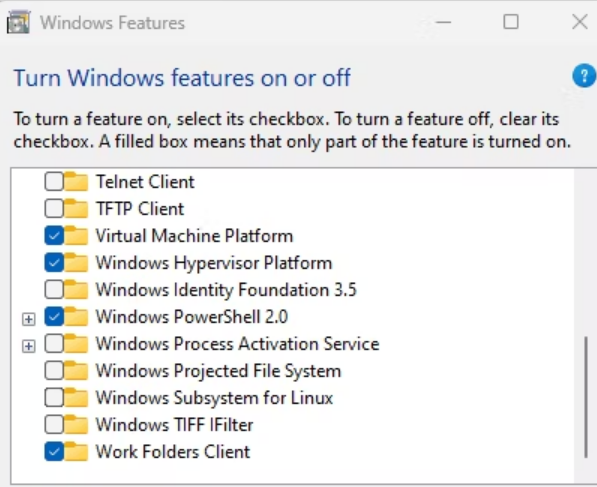This screenshot has height=487, width=597.
Task: Disable the Work Folders Client checkbox
Action: [x=54, y=452]
